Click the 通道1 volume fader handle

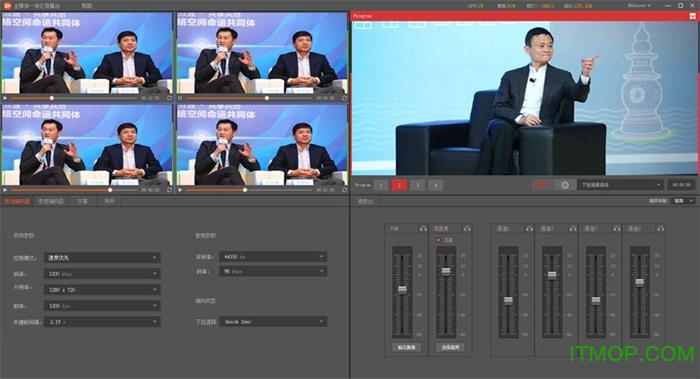point(508,300)
